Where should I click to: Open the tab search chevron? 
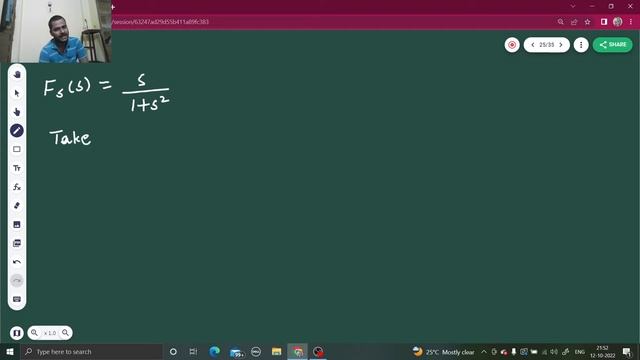[573, 6]
